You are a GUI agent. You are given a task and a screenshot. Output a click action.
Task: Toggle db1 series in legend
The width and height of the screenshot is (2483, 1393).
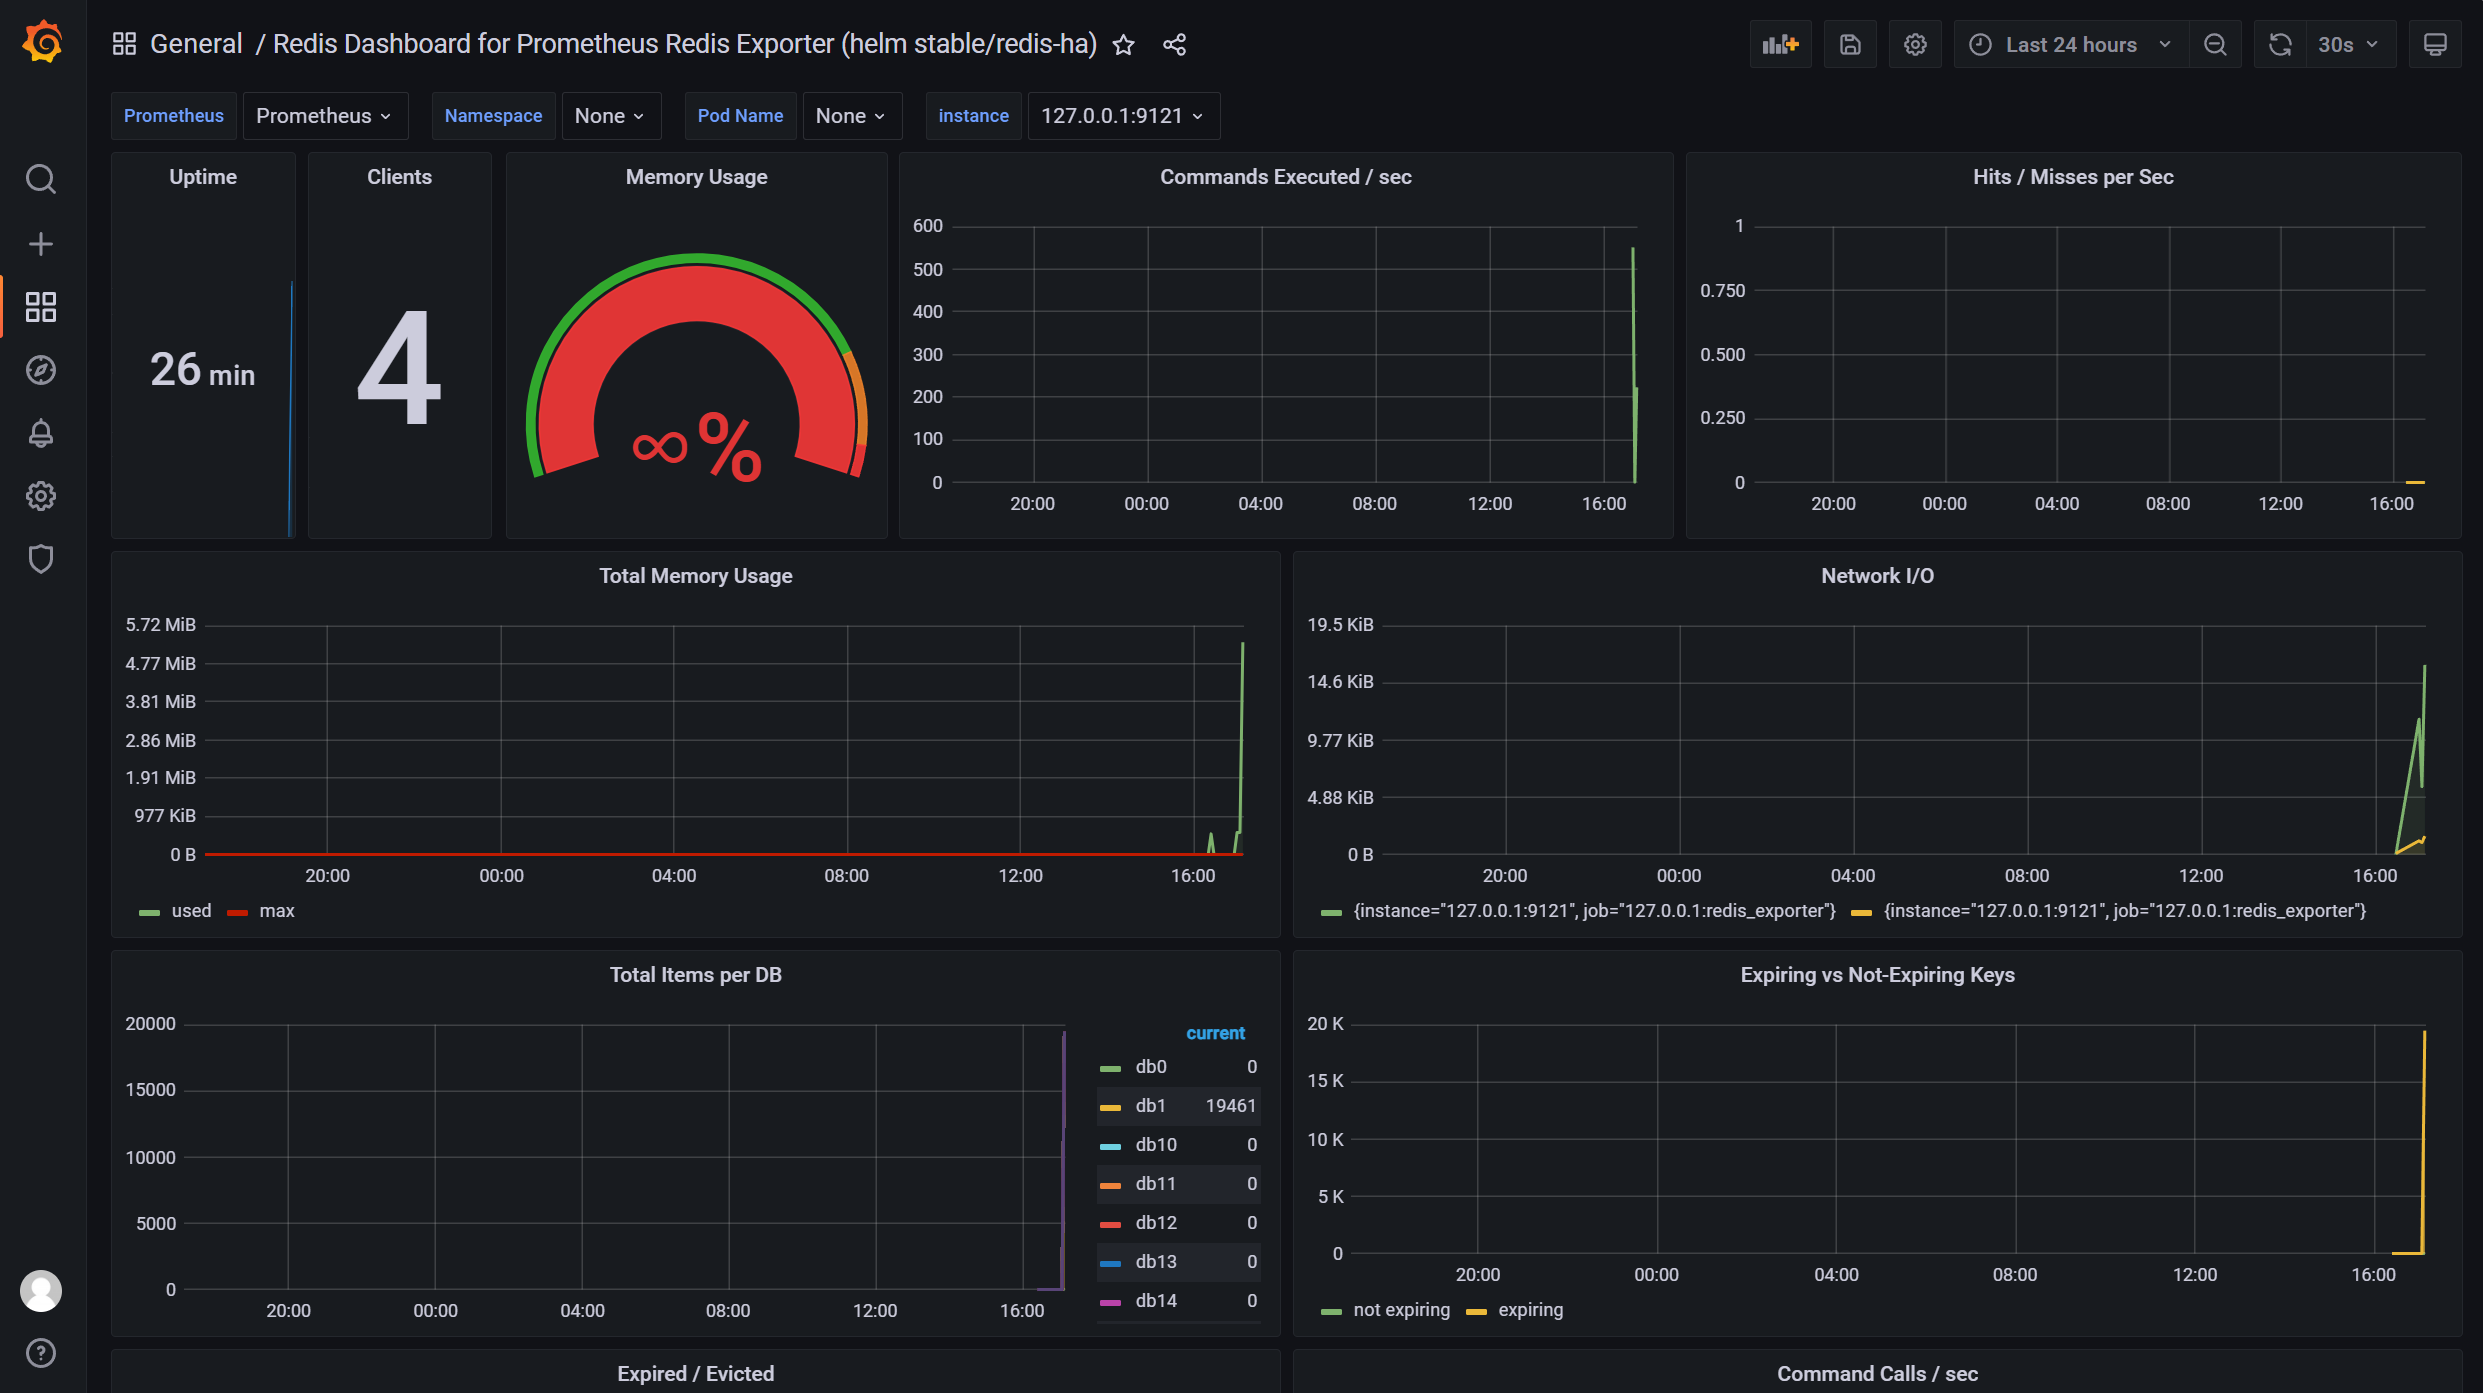point(1151,1106)
